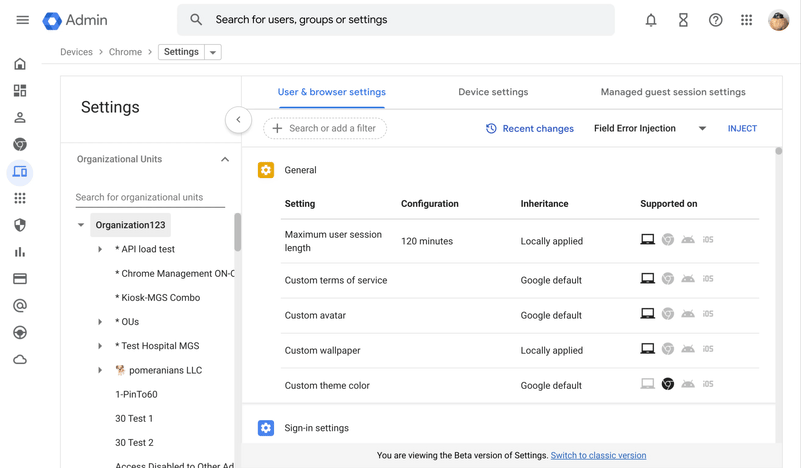Click the Search or add a filter chip

tap(325, 129)
